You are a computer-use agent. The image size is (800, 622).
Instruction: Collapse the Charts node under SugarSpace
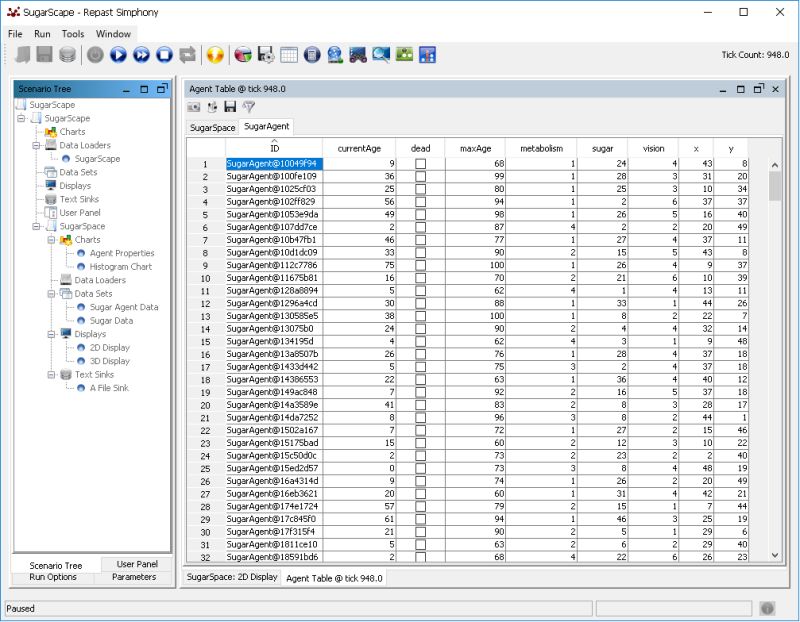[52, 240]
